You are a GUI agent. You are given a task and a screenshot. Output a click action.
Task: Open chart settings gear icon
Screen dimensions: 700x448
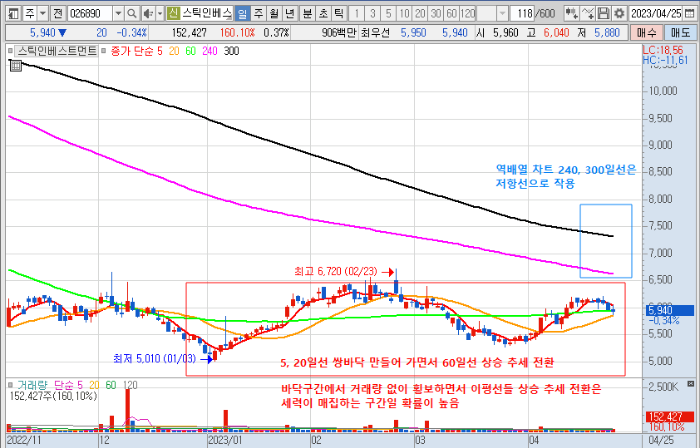[x=619, y=14]
